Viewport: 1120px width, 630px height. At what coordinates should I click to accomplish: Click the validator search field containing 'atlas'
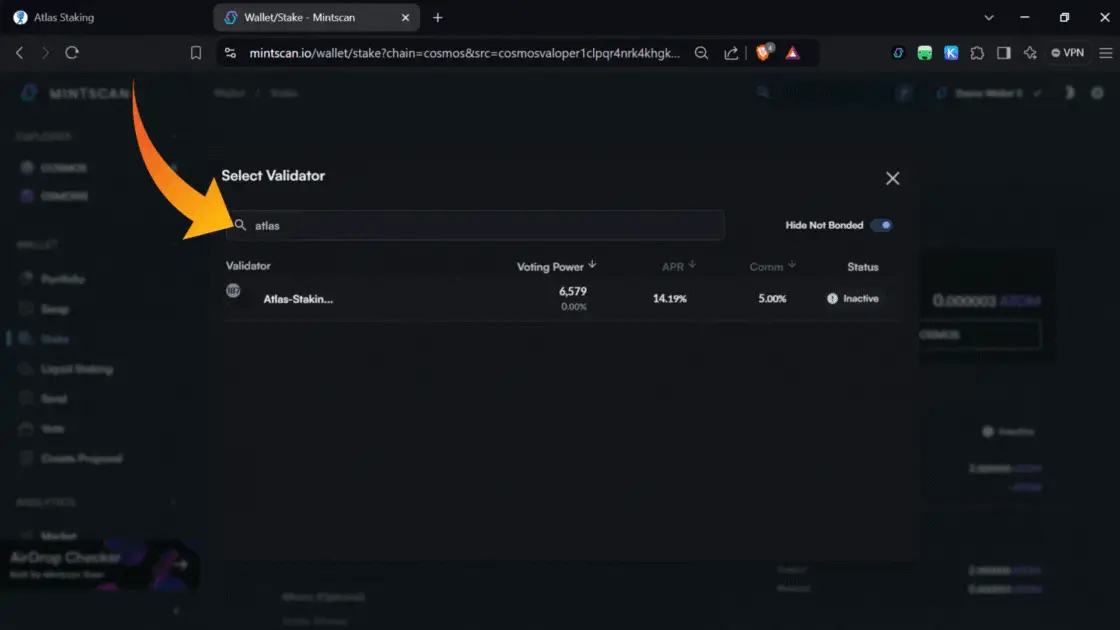tap(480, 225)
